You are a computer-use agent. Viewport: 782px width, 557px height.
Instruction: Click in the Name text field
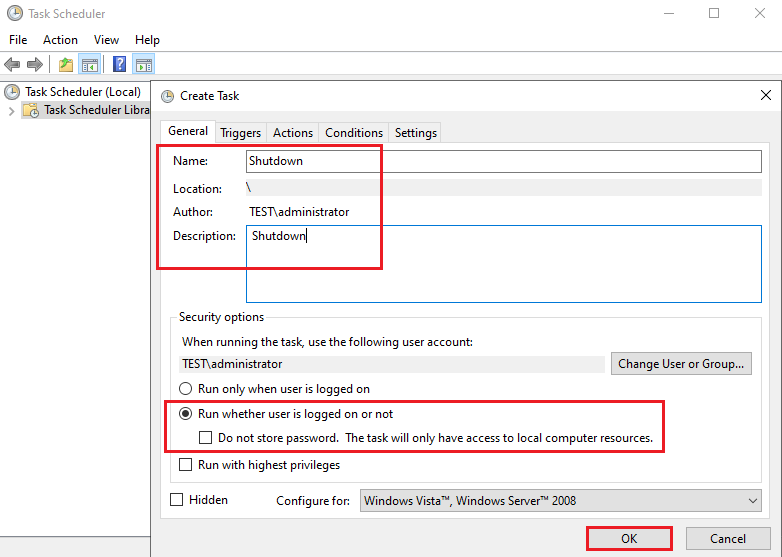[503, 161]
